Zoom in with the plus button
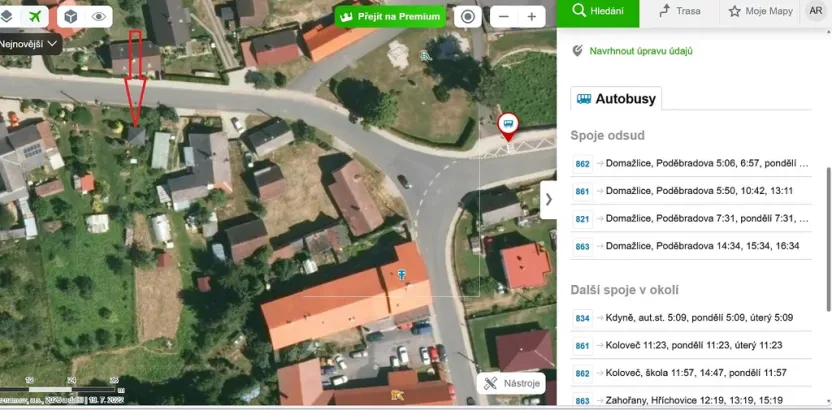Screen dimensions: 832x410 [532, 17]
